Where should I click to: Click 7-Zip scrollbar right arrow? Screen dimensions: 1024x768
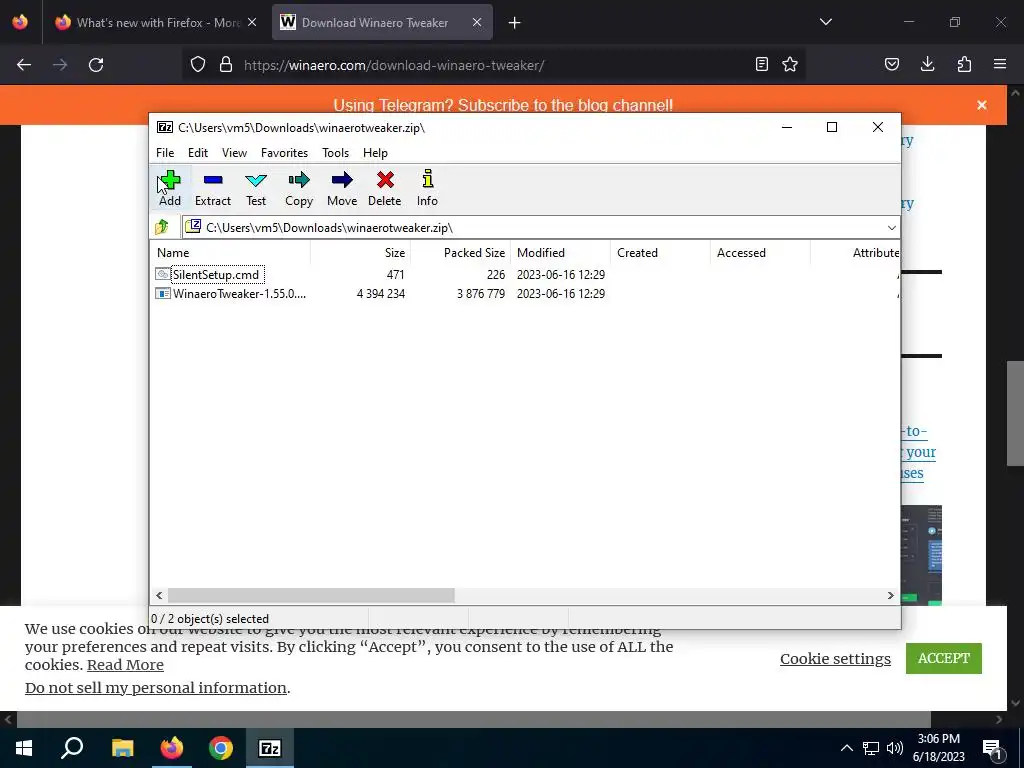[890, 595]
